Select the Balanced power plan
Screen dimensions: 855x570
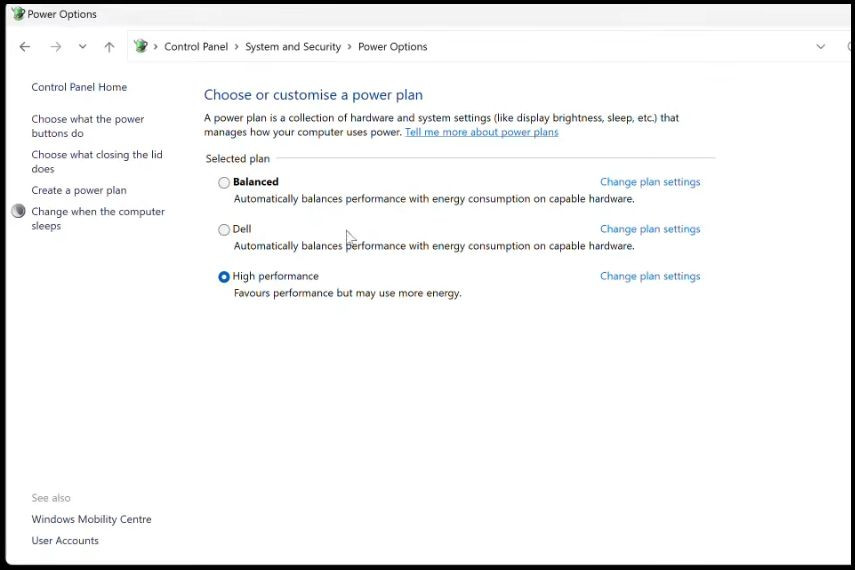224,183
